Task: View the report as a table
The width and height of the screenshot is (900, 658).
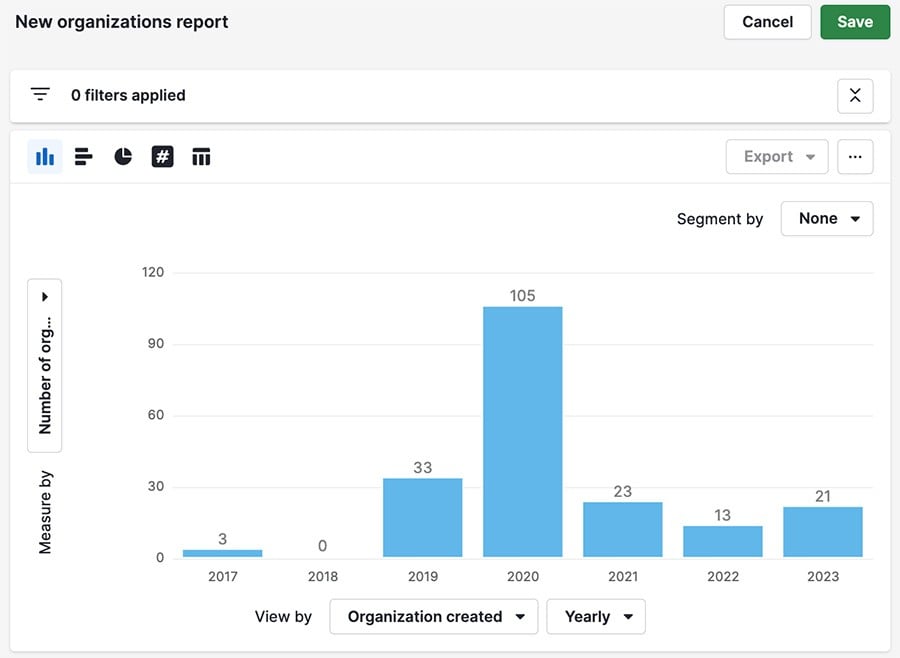Action: click(201, 156)
